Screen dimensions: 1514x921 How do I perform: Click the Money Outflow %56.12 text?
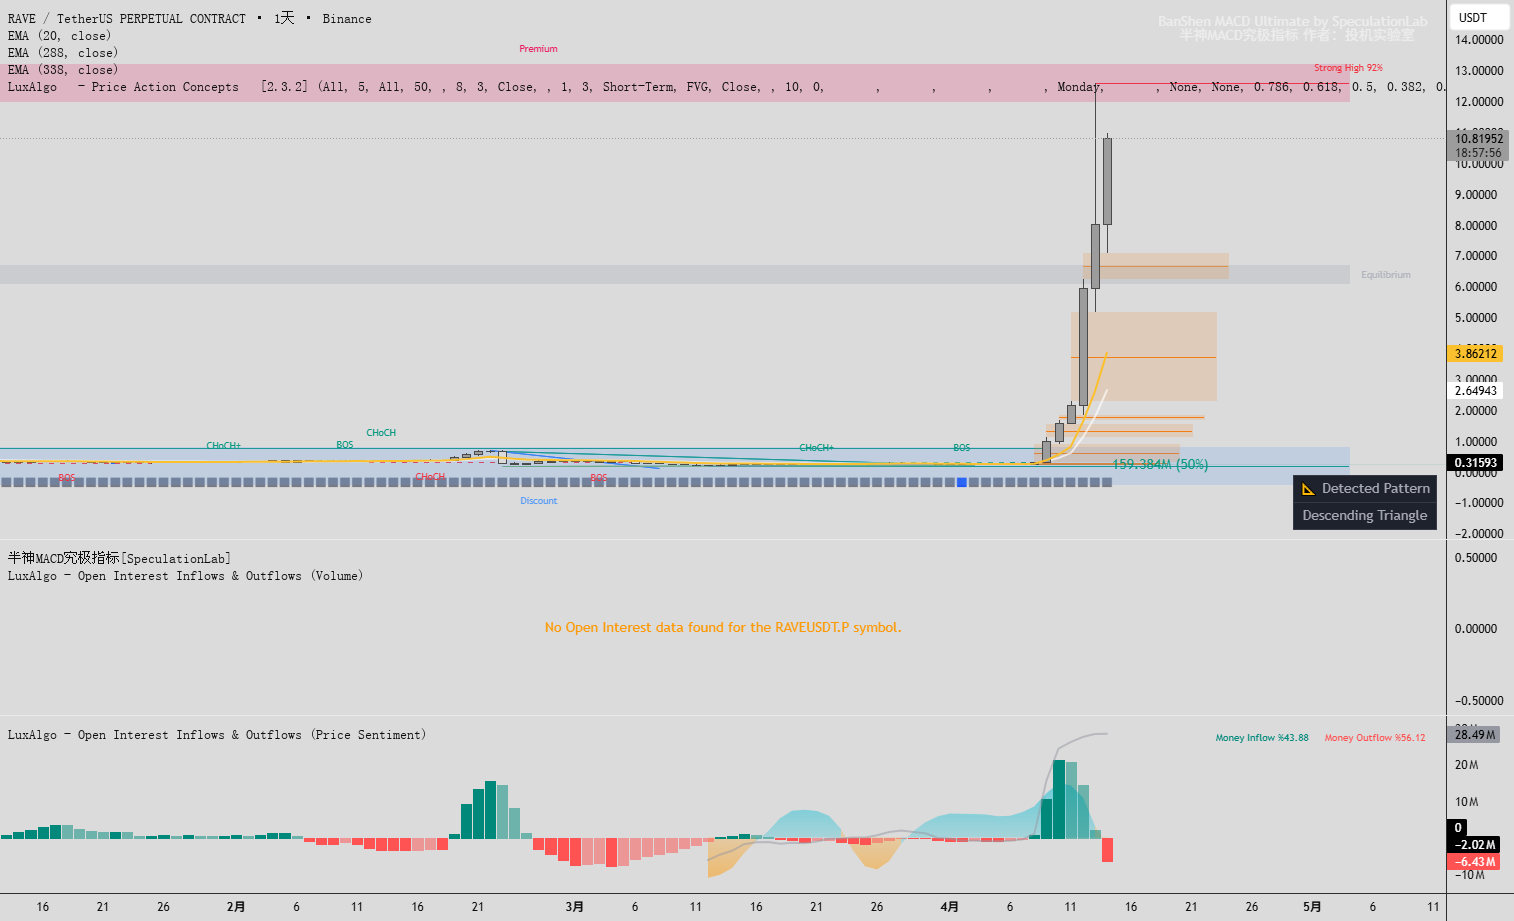pyautogui.click(x=1375, y=738)
